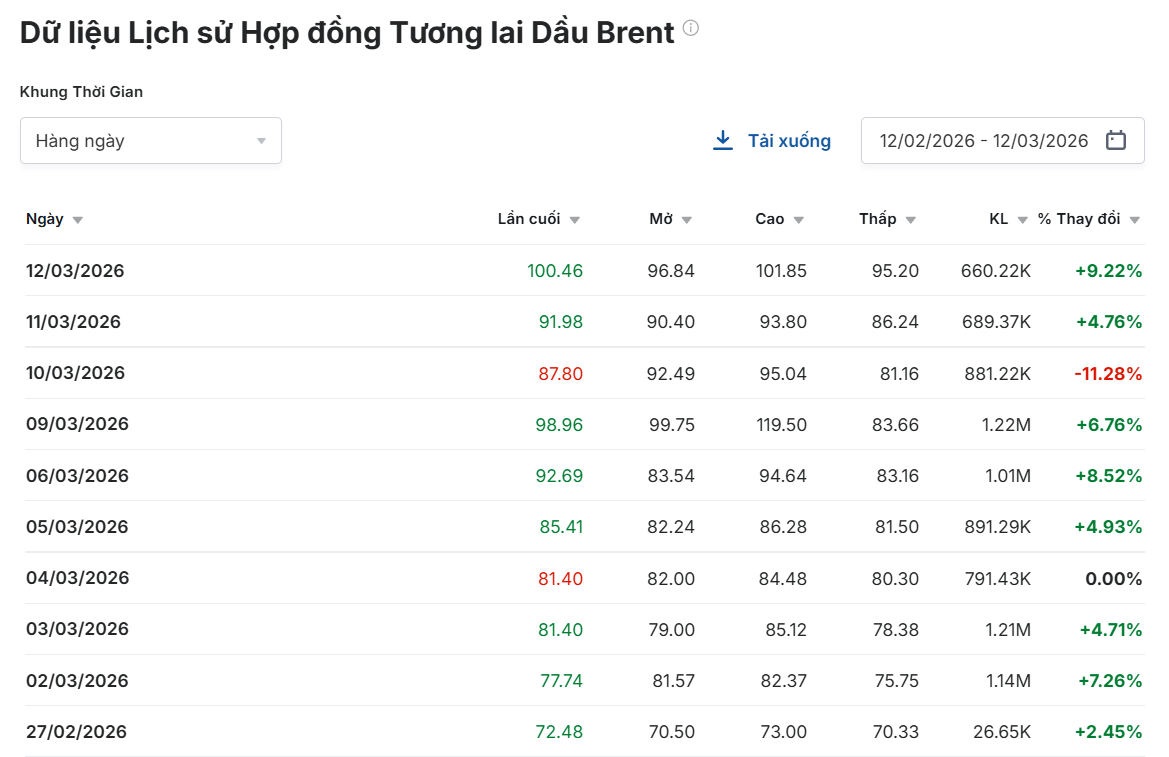Click the 27/02/2026 date cell
Image resolution: width=1169 pixels, height=757 pixels.
77,731
